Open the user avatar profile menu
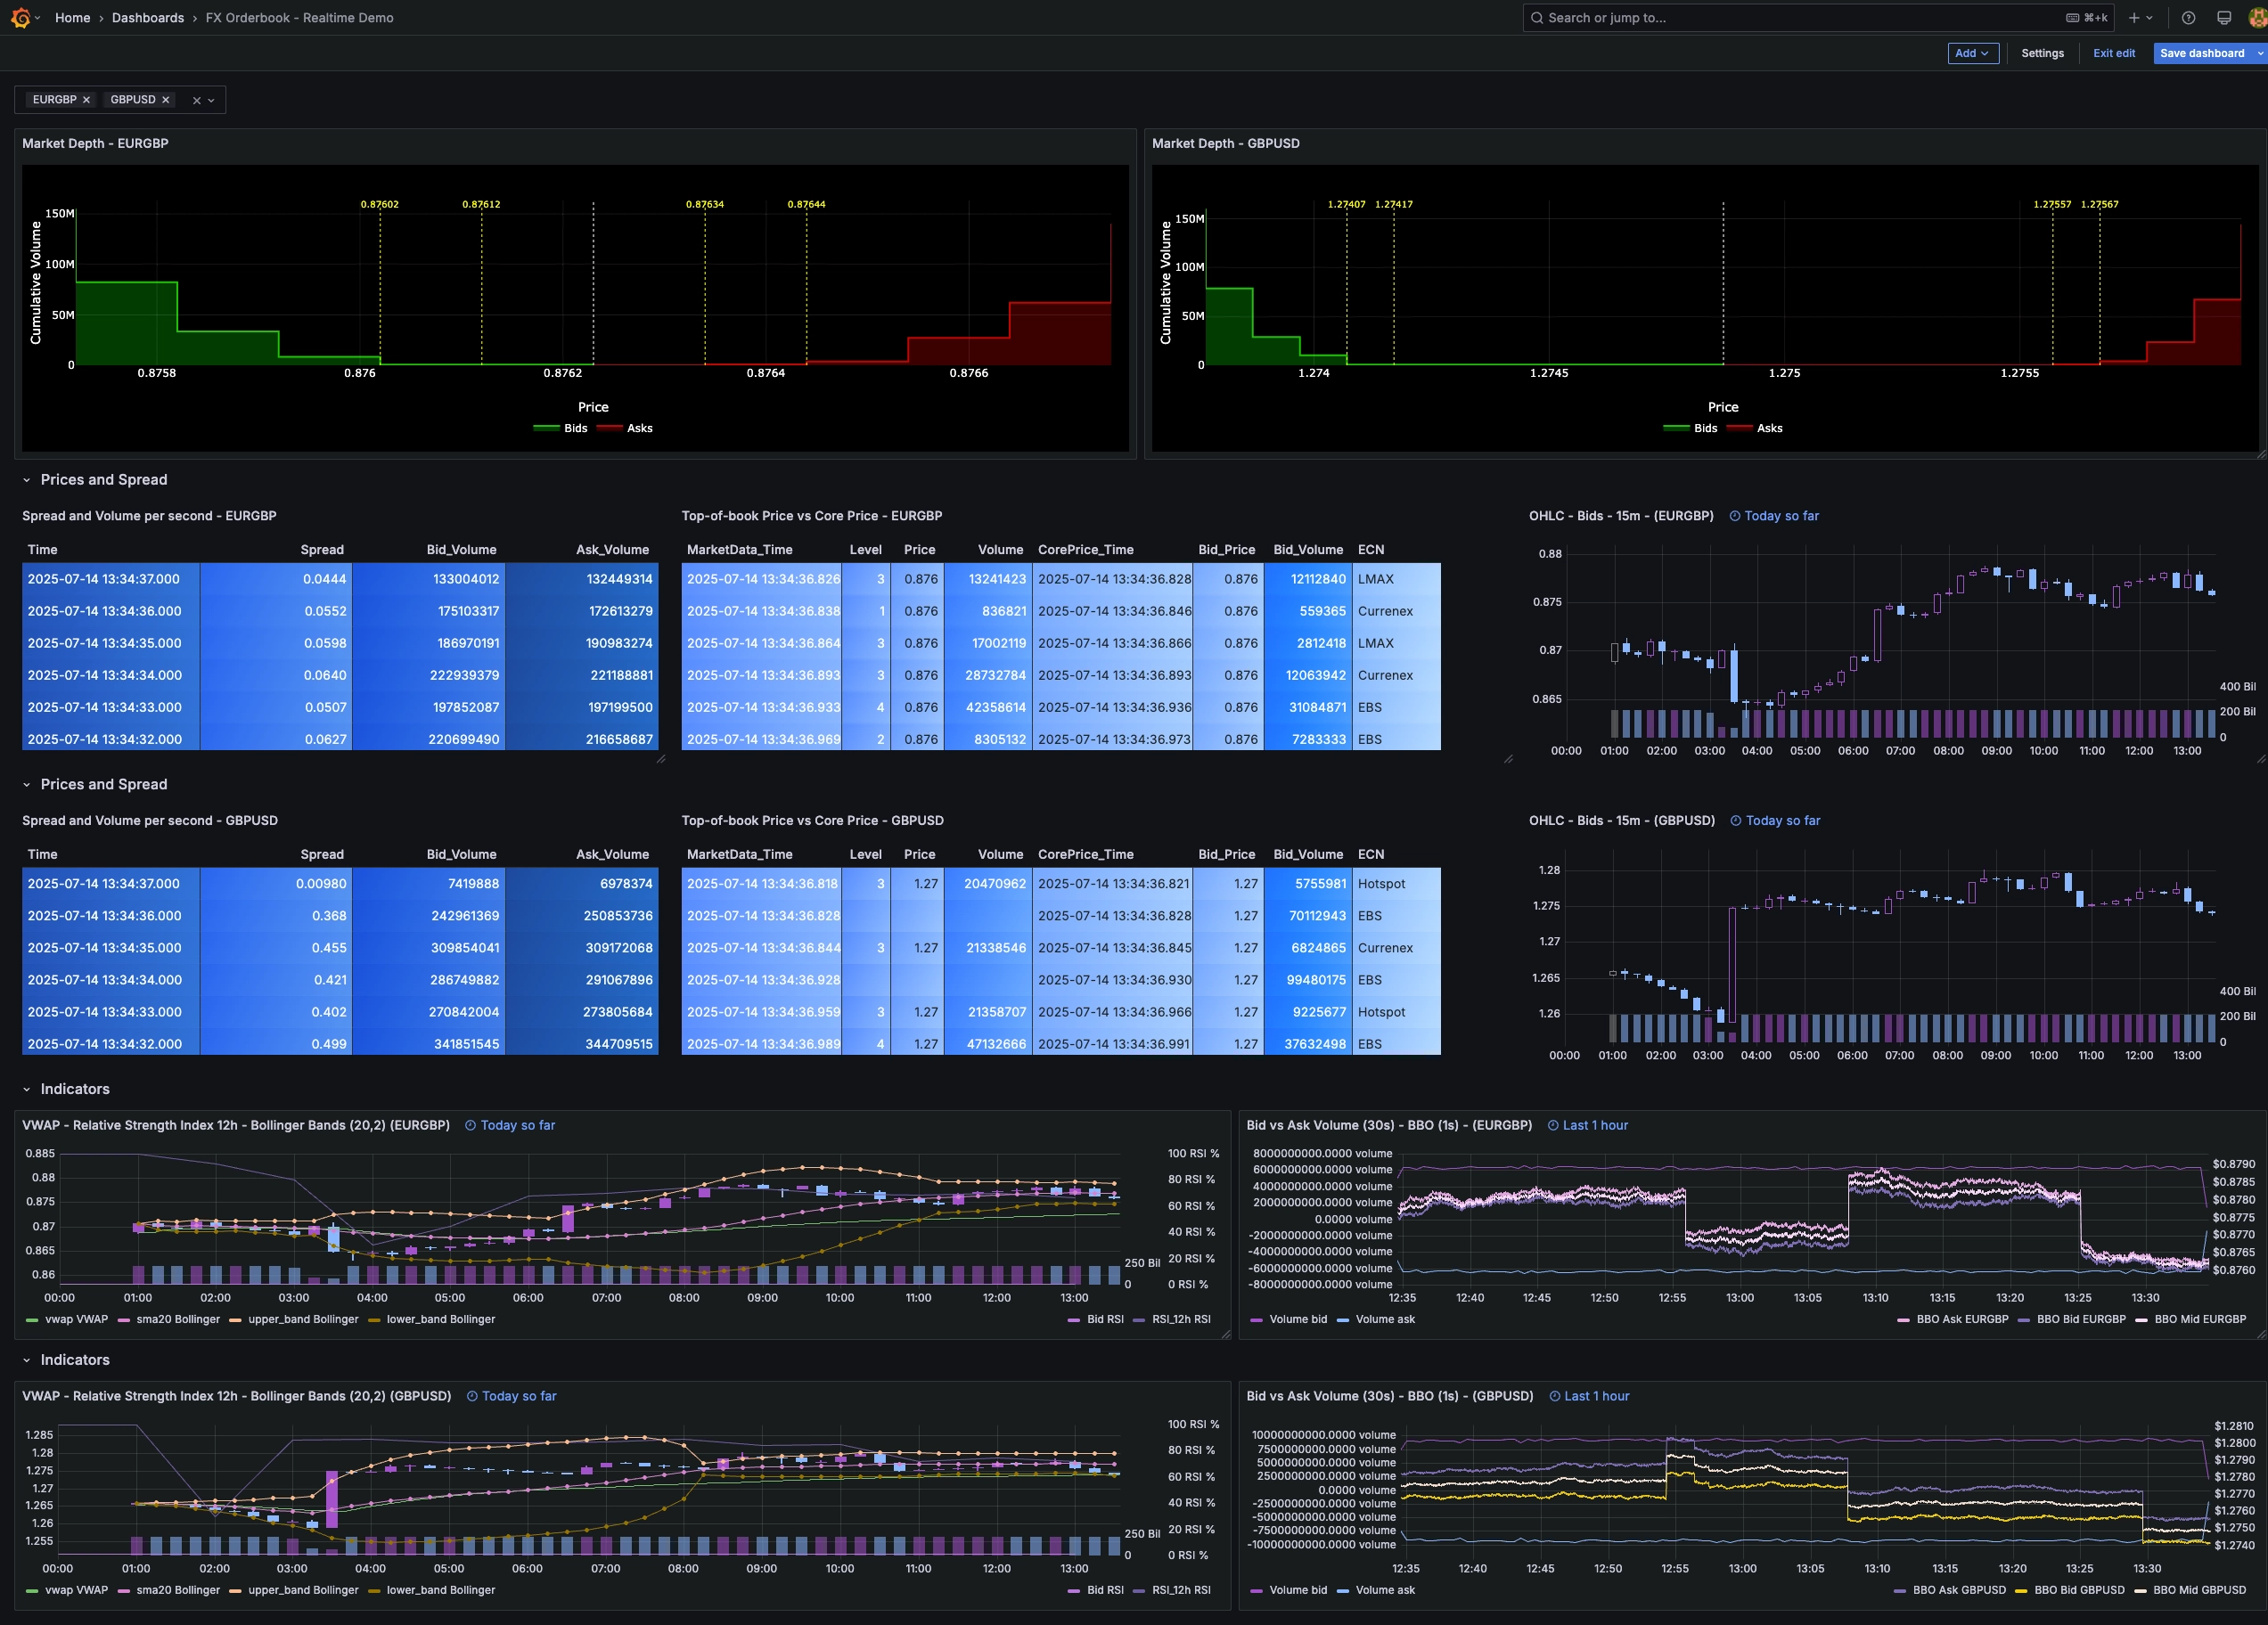 click(x=2257, y=17)
